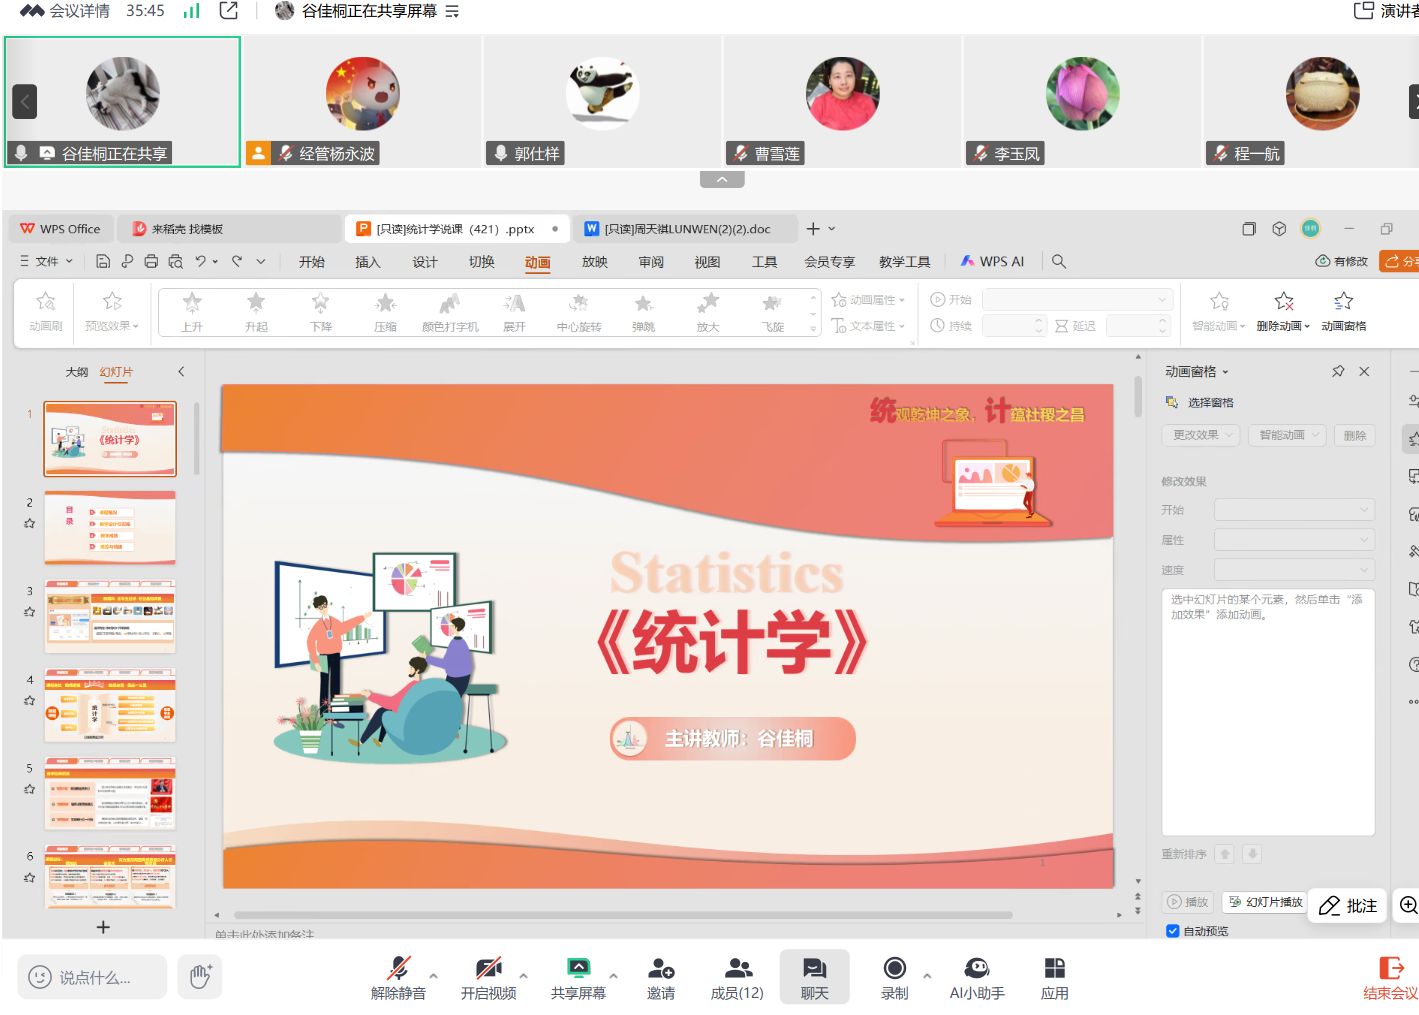1419x1015 pixels.
Task: Open the 成员(12) members list
Action: coord(737,968)
